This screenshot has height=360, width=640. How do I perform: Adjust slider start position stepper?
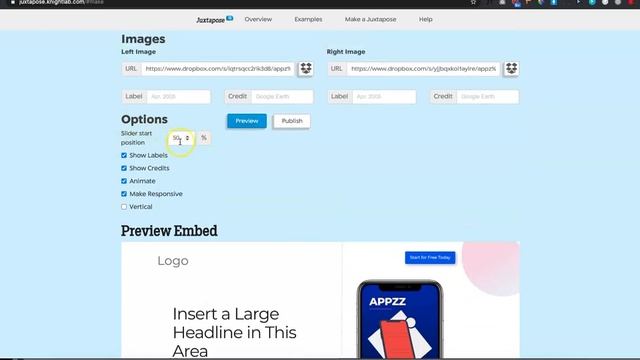pos(187,138)
